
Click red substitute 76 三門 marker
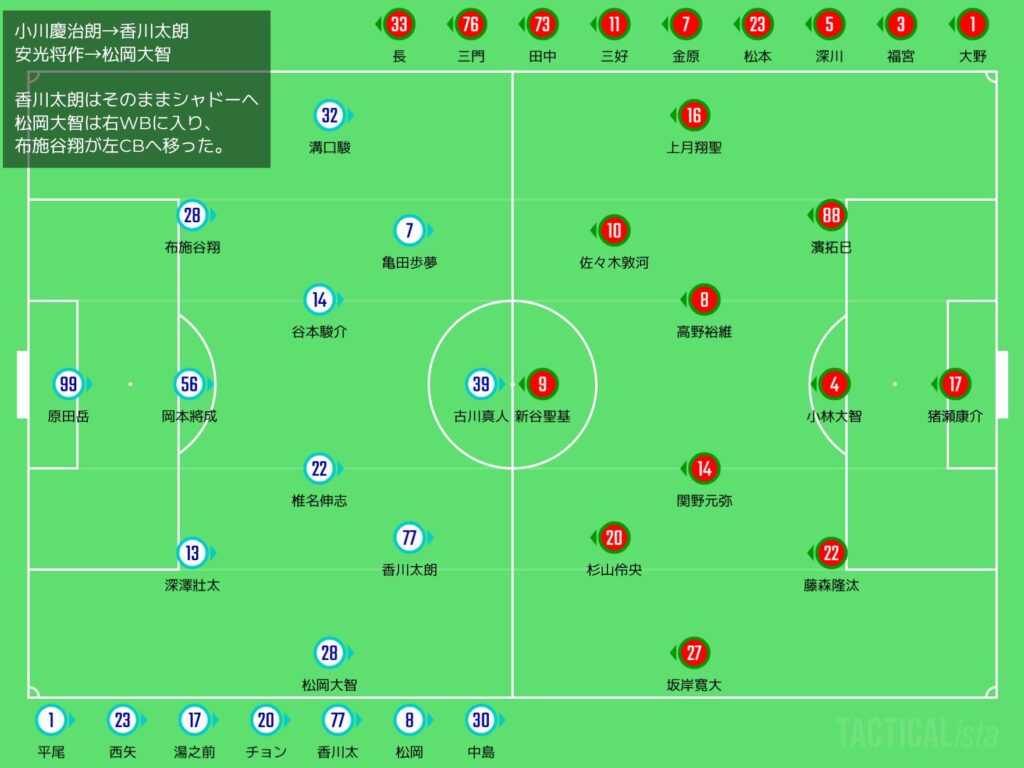coord(471,24)
